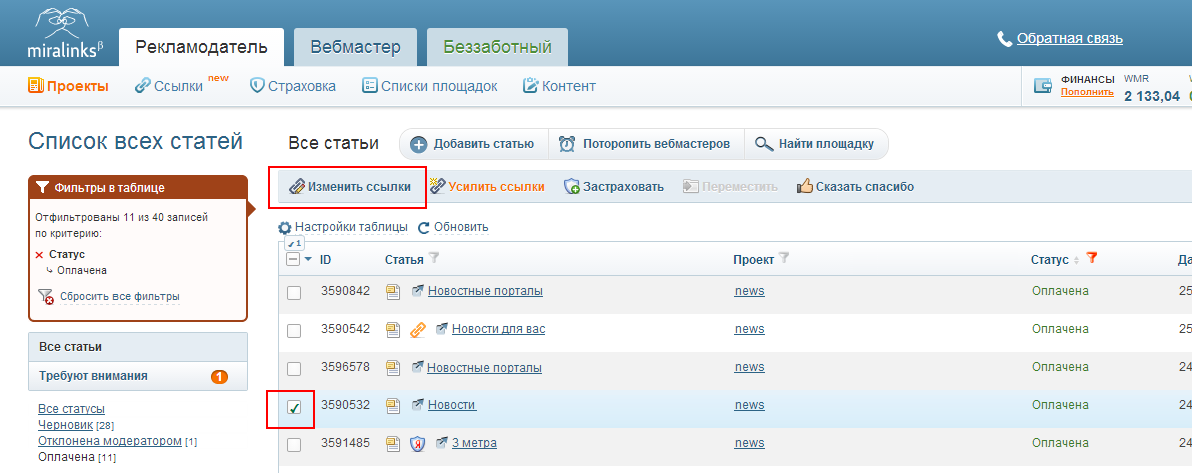
Task: Click the plus icon of Добавить статью
Action: tap(418, 144)
